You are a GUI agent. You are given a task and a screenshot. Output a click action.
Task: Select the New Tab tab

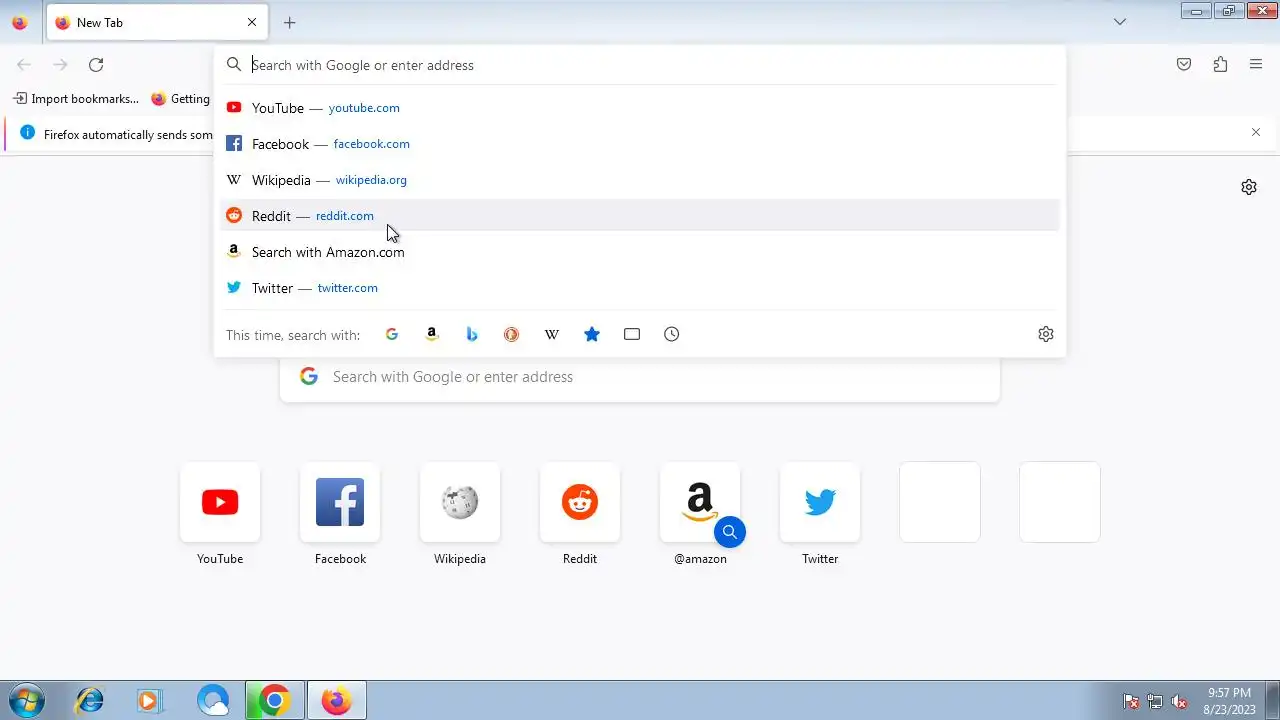click(x=157, y=22)
